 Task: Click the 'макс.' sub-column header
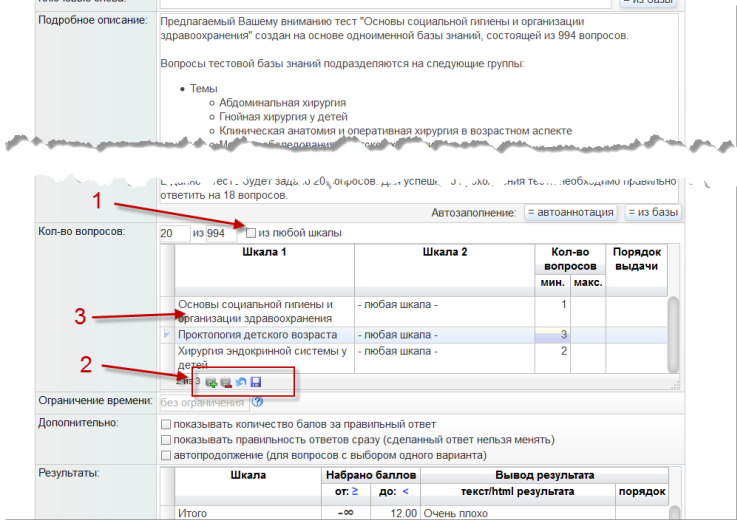tap(588, 283)
